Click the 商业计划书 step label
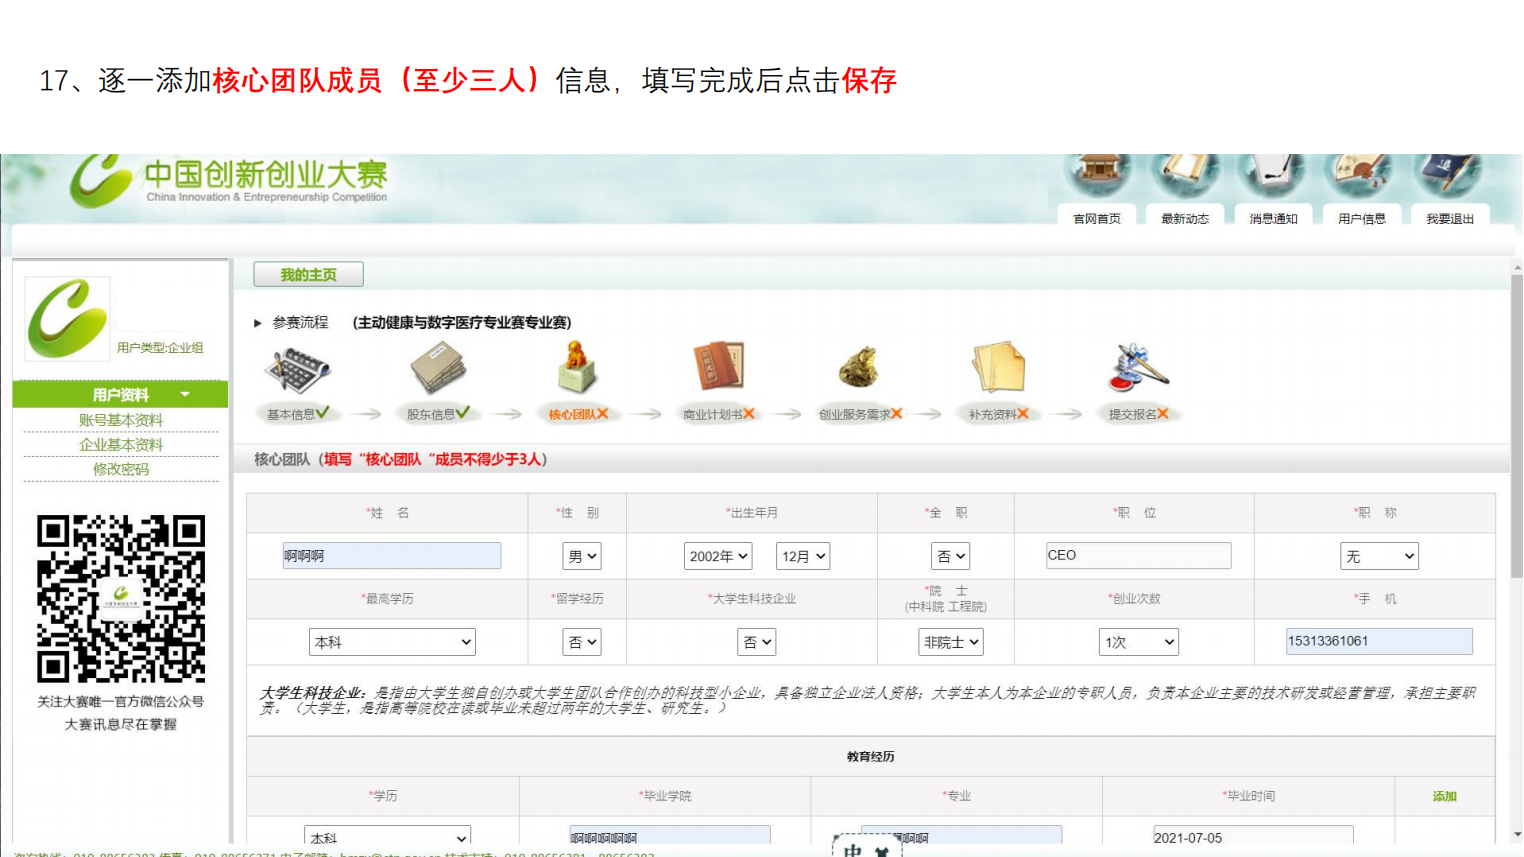 (713, 414)
